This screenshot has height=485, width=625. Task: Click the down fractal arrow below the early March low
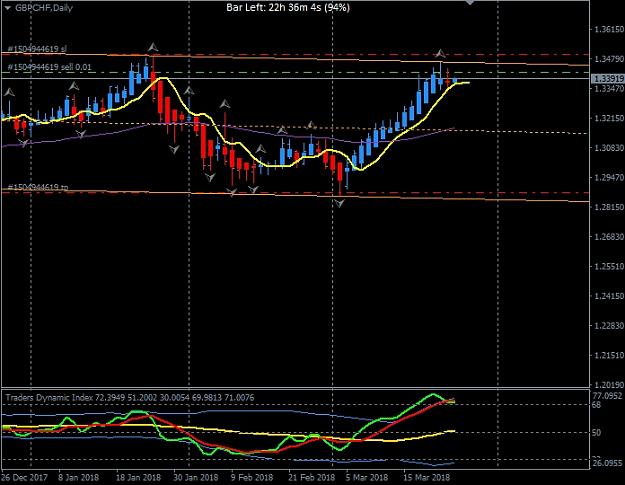pos(340,204)
